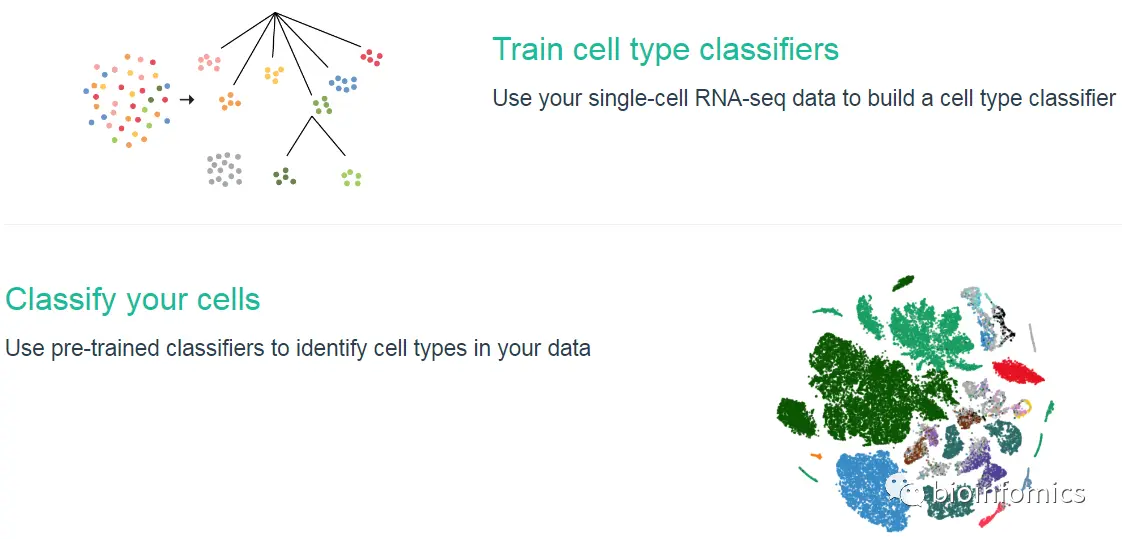Click the gray cell cluster in diagram
This screenshot has height=539, width=1122.
pyautogui.click(x=224, y=170)
